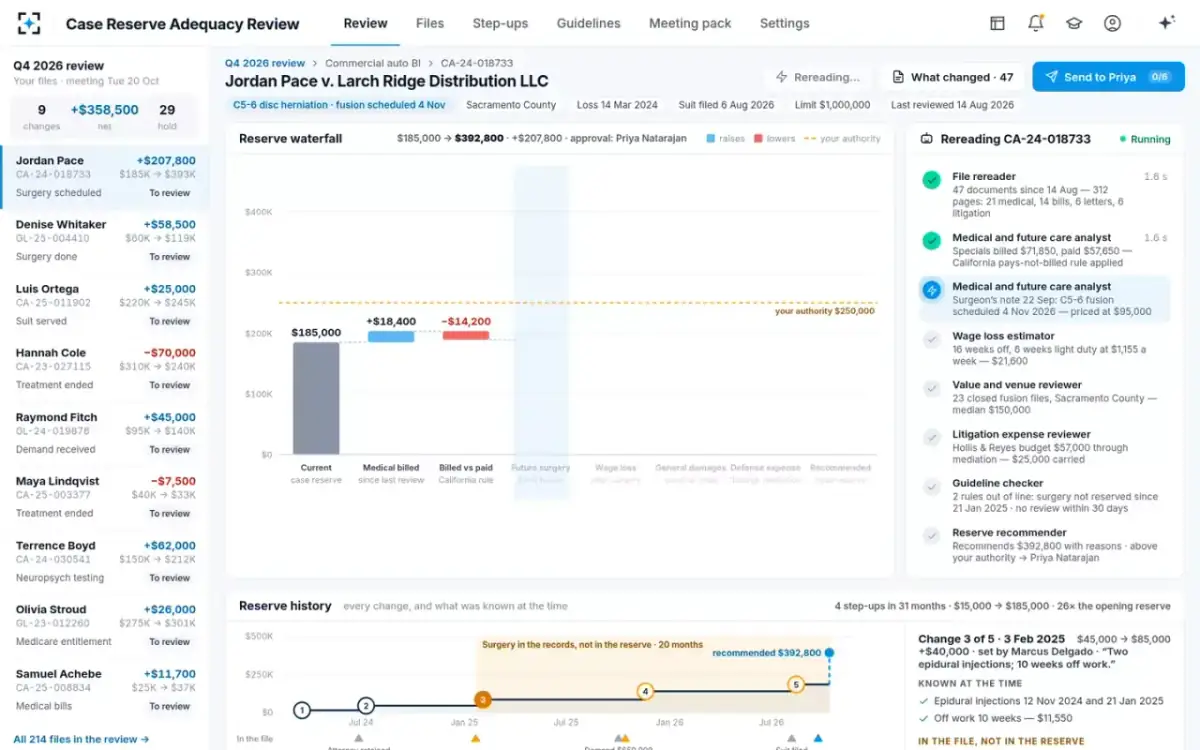
Task: Click the blue raises legend swatch
Action: click(x=710, y=139)
